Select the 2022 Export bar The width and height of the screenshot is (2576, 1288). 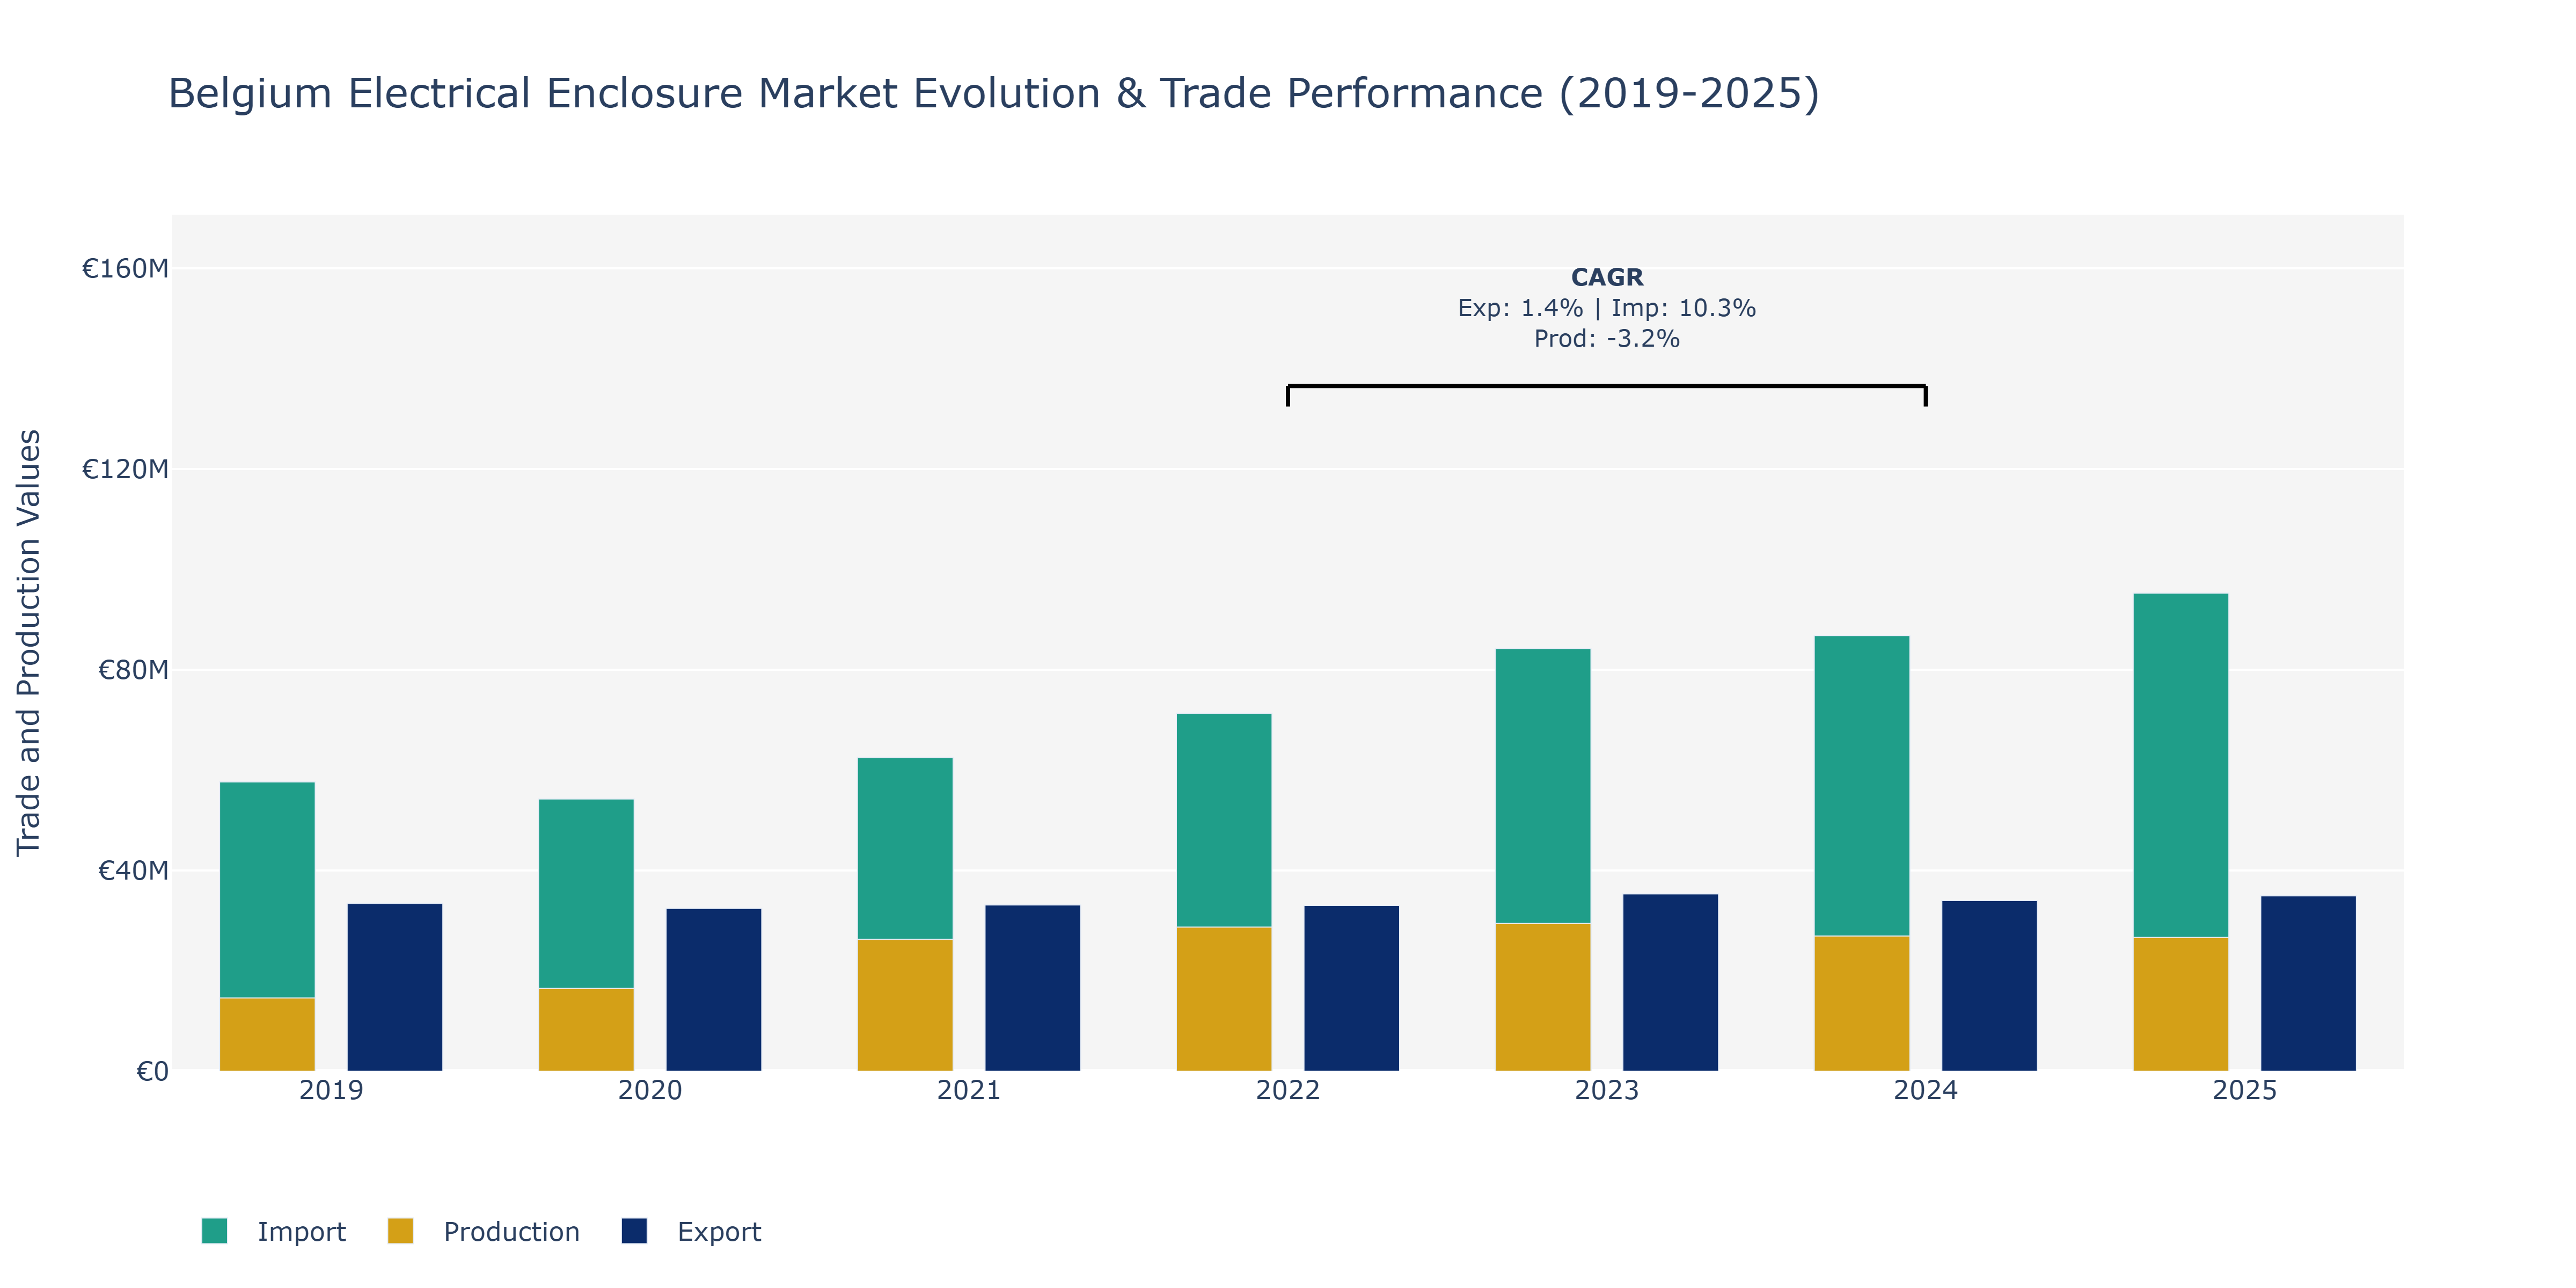coord(1352,988)
